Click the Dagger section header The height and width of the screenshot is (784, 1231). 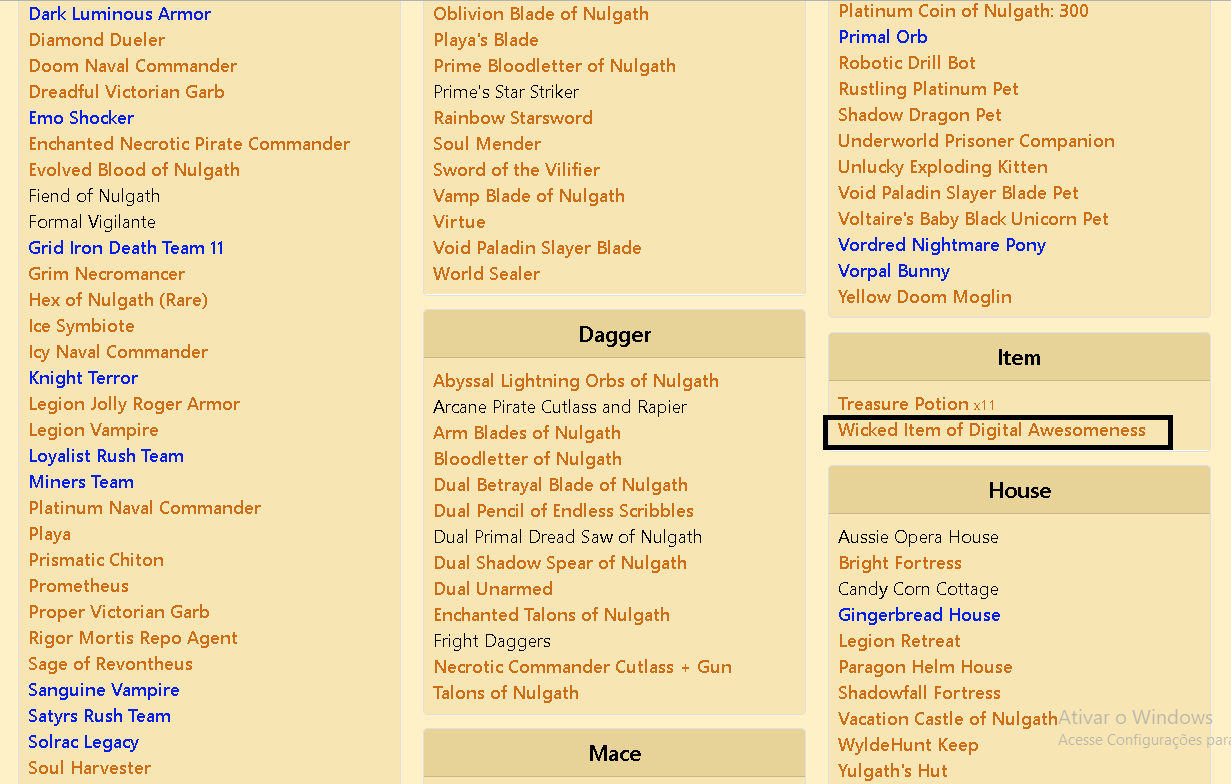click(613, 334)
